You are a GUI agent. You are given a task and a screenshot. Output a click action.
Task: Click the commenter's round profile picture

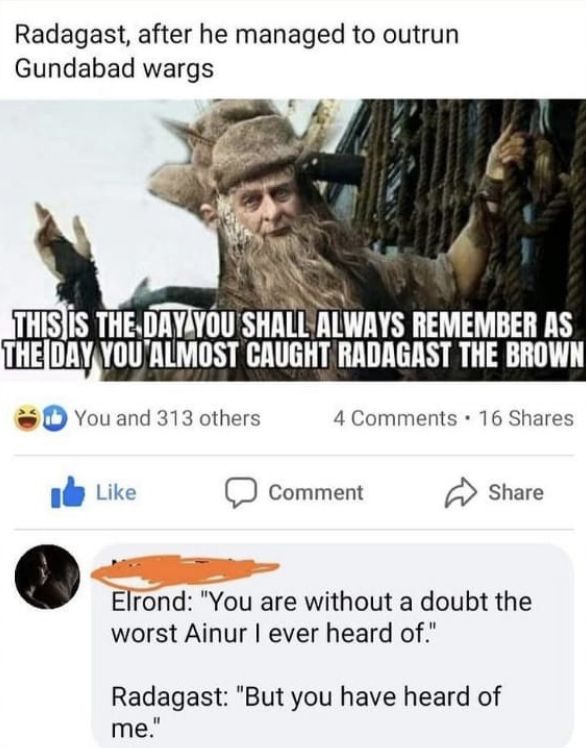tap(47, 576)
